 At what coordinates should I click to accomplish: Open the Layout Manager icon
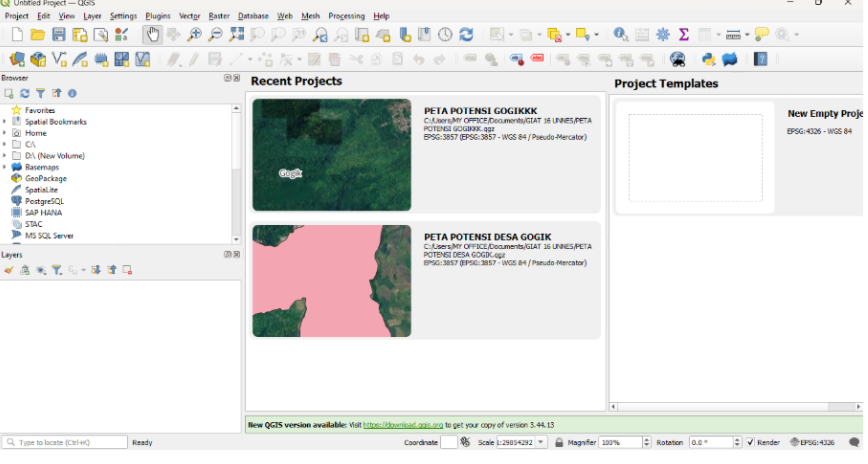coord(101,34)
